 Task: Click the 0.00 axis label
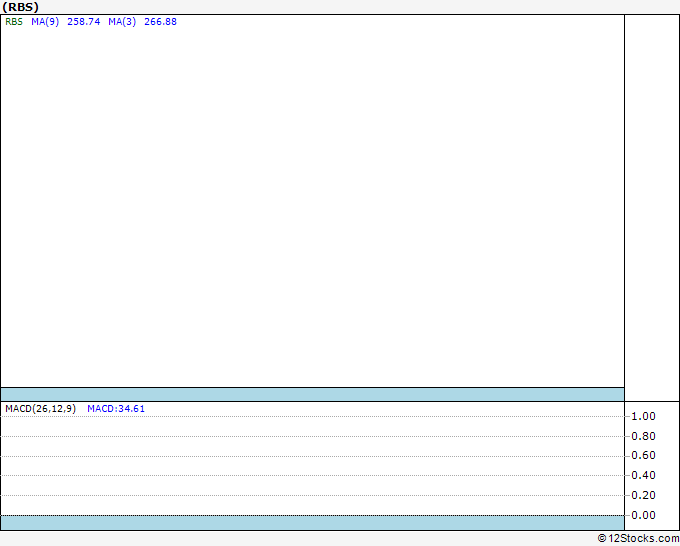pos(643,515)
